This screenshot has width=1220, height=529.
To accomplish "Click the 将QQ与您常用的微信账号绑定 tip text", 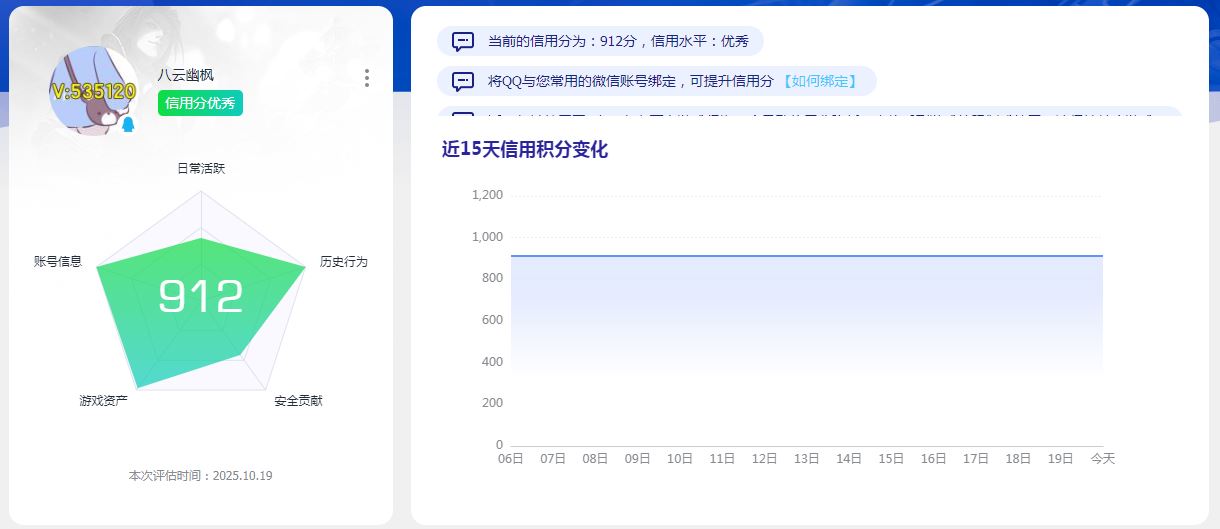I will [630, 81].
